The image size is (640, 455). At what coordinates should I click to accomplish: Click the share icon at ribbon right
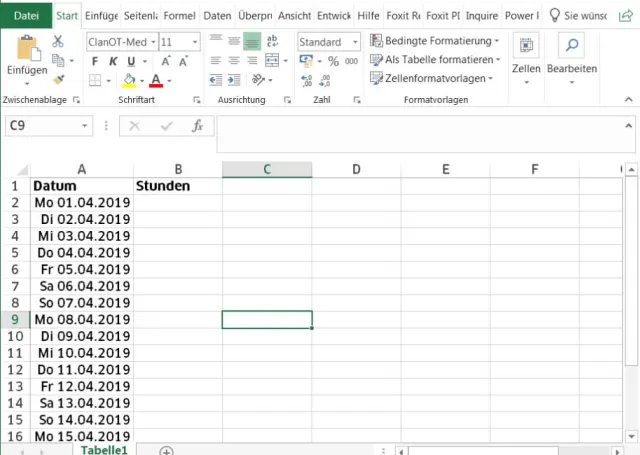[625, 16]
